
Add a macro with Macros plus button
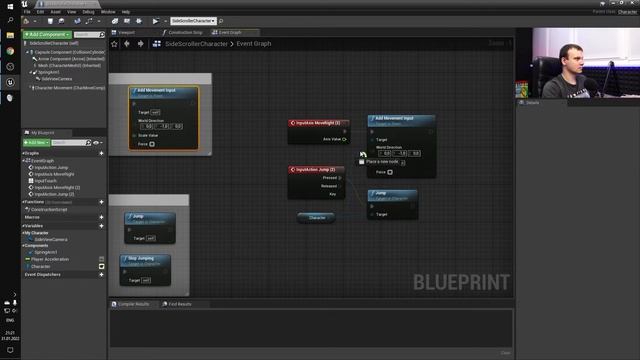click(101, 217)
